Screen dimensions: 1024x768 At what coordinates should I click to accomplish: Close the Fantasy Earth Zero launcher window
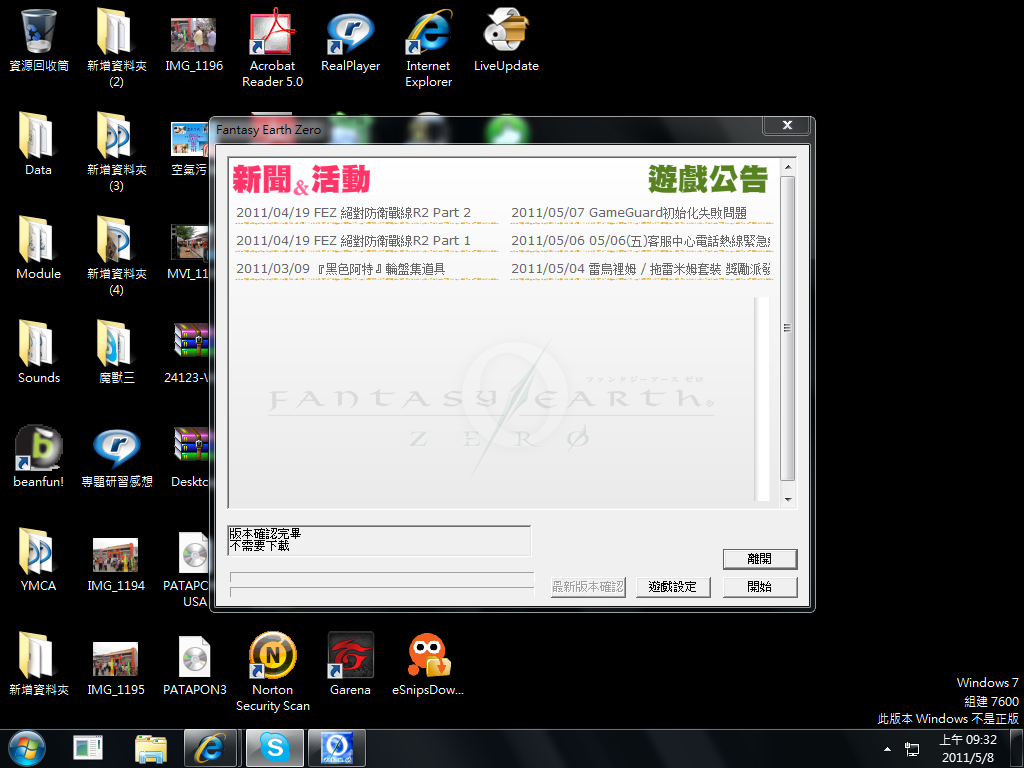coord(787,125)
